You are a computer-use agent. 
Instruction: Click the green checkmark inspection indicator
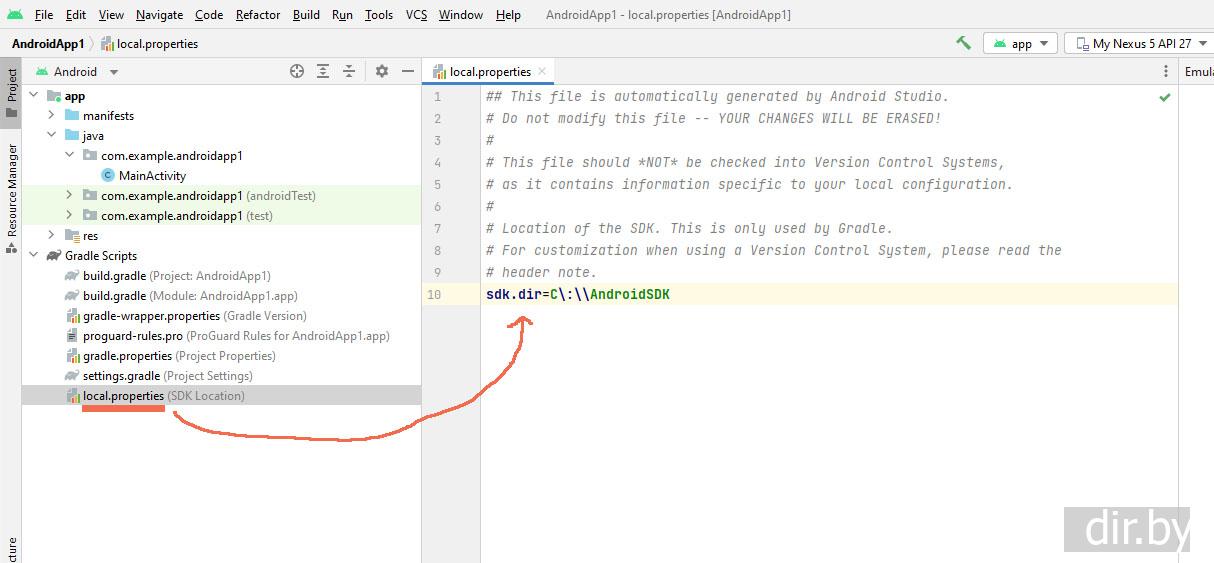(x=1164, y=98)
